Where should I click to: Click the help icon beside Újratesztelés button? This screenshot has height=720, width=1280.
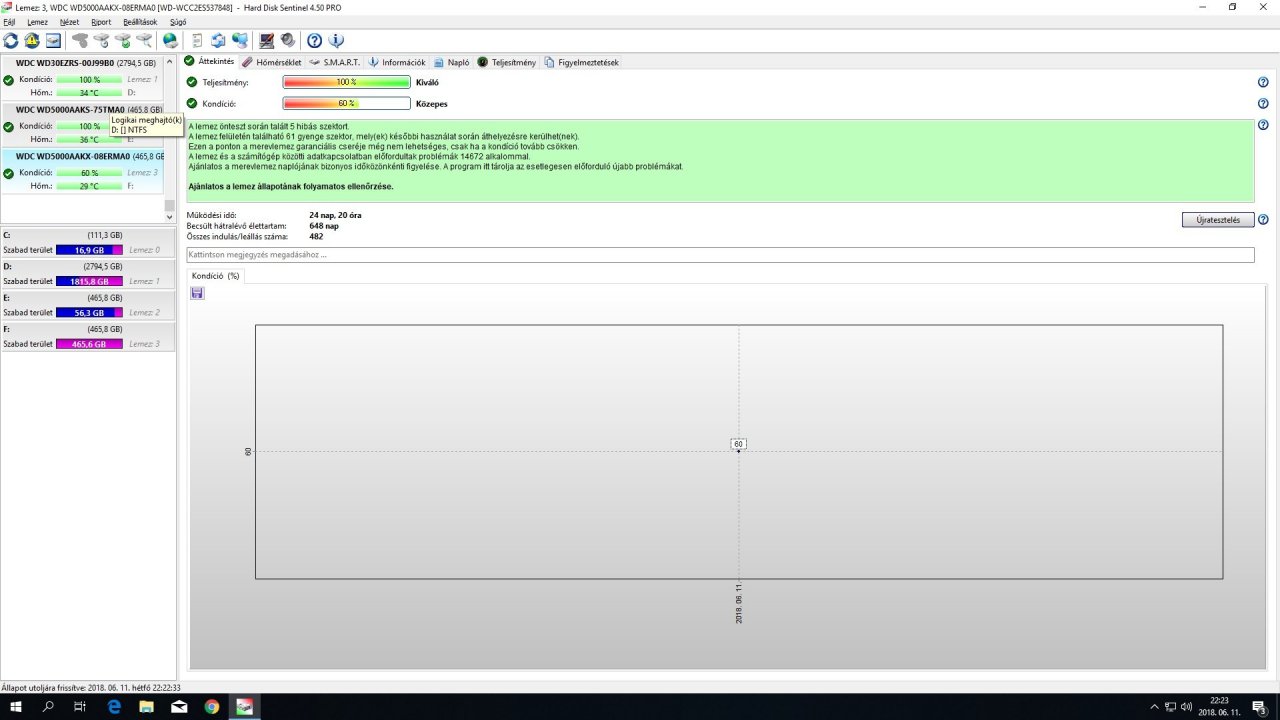tap(1263, 220)
